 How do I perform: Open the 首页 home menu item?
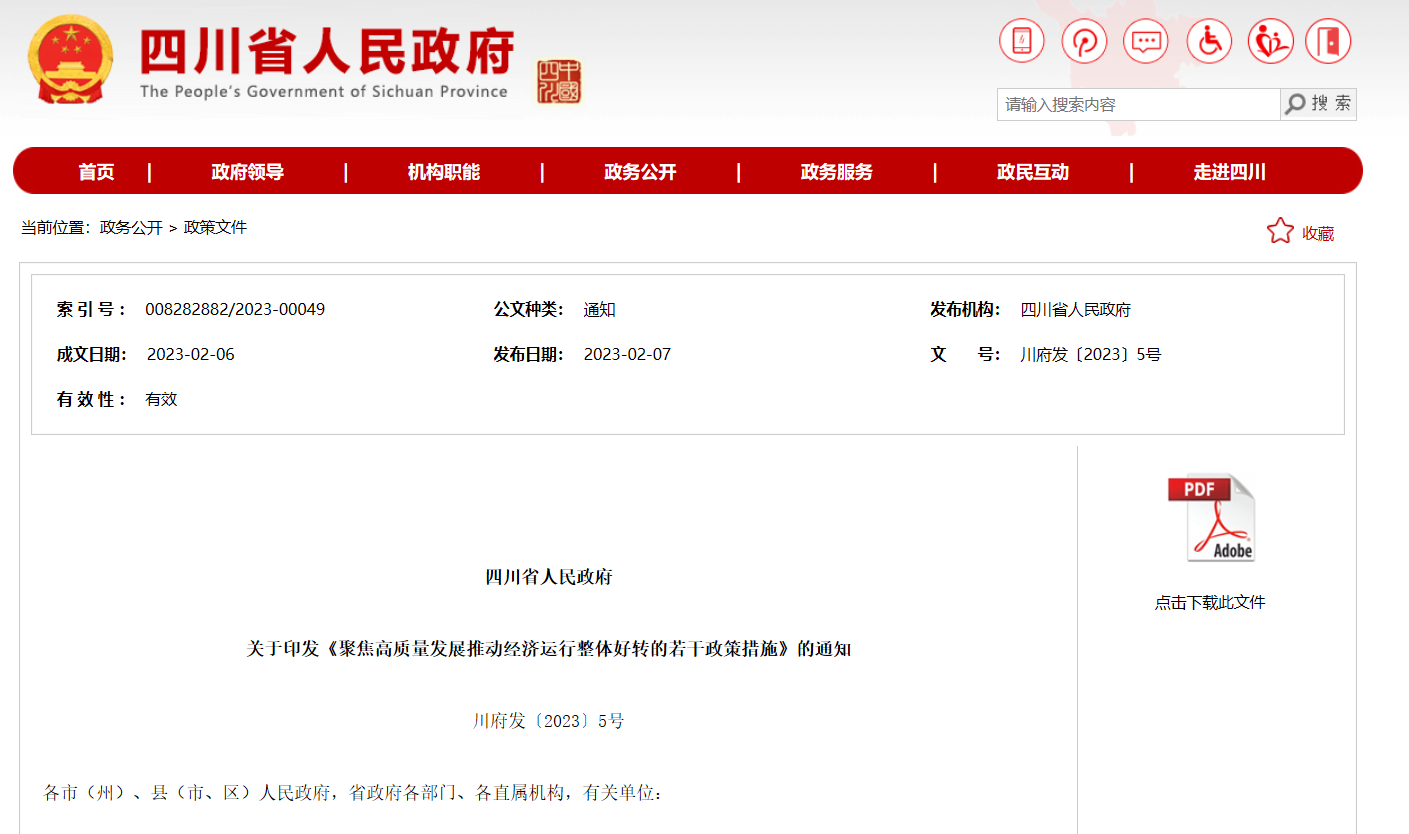tap(96, 172)
